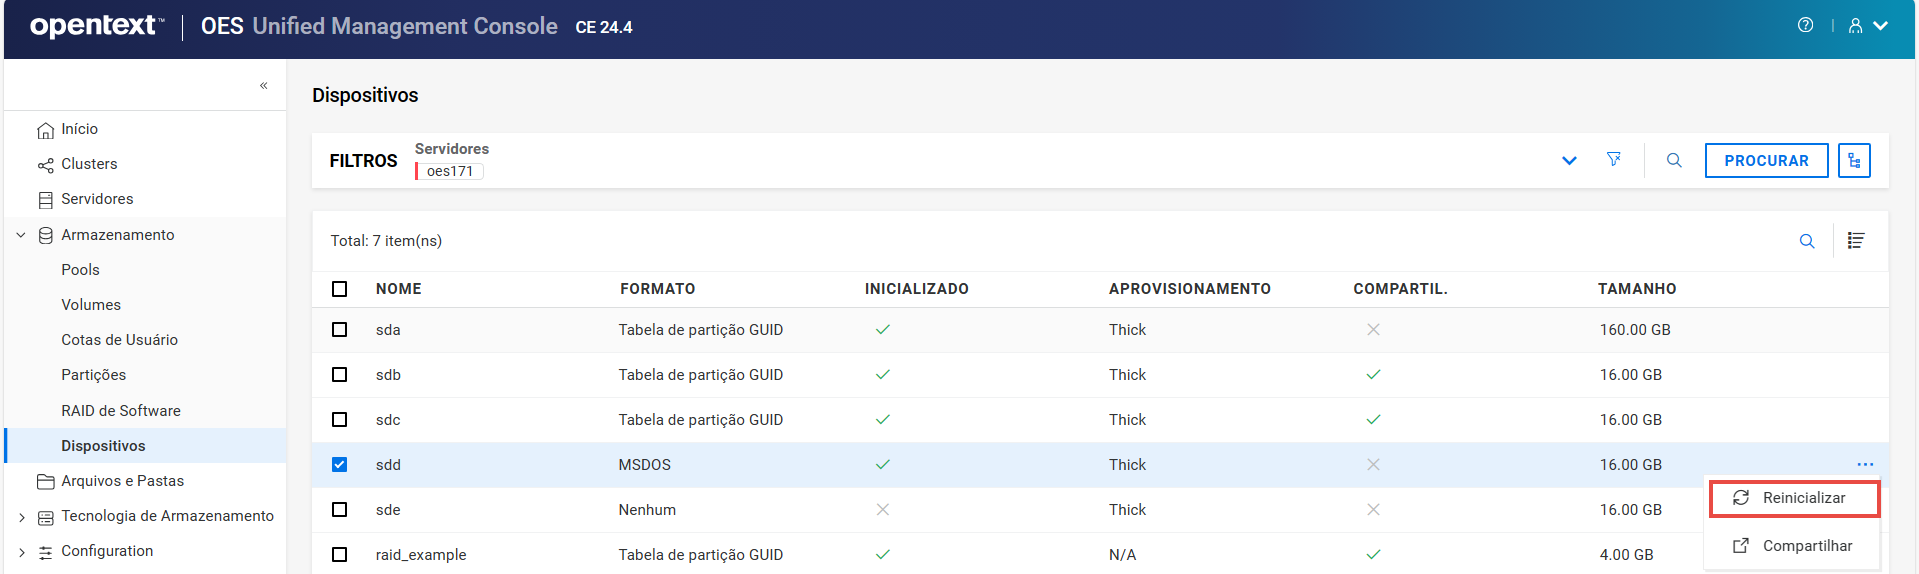Click device name sde

(x=388, y=510)
